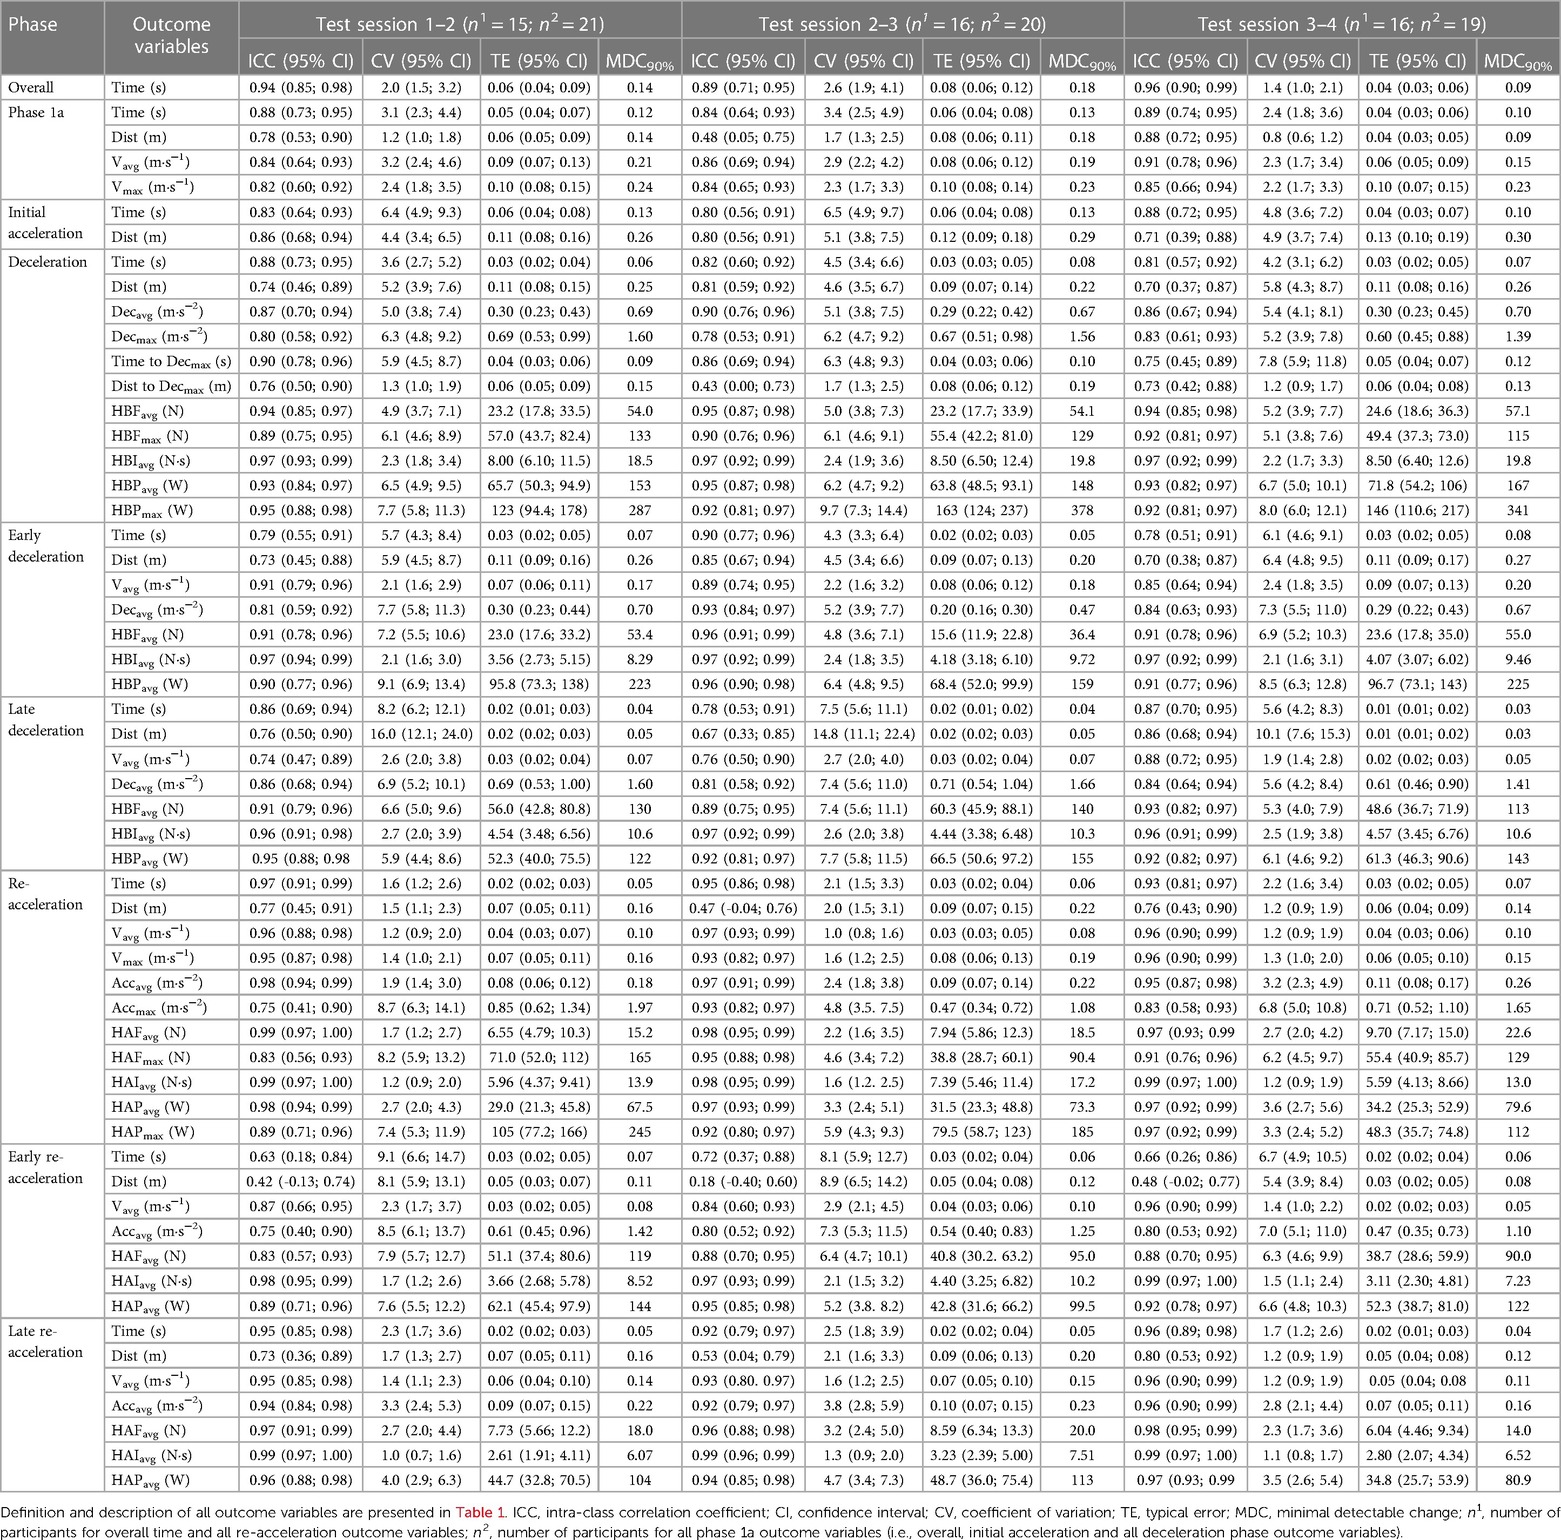Select the 'Accmax' outcome variable
1561x1540 pixels.
[x=157, y=1007]
